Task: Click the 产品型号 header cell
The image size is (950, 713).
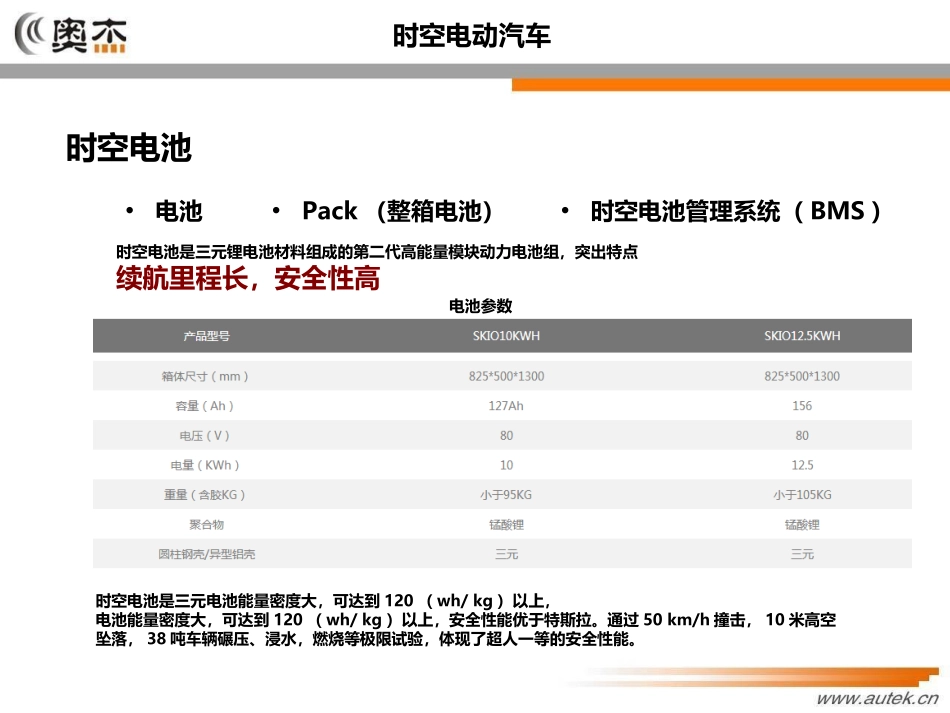Action: 207,336
